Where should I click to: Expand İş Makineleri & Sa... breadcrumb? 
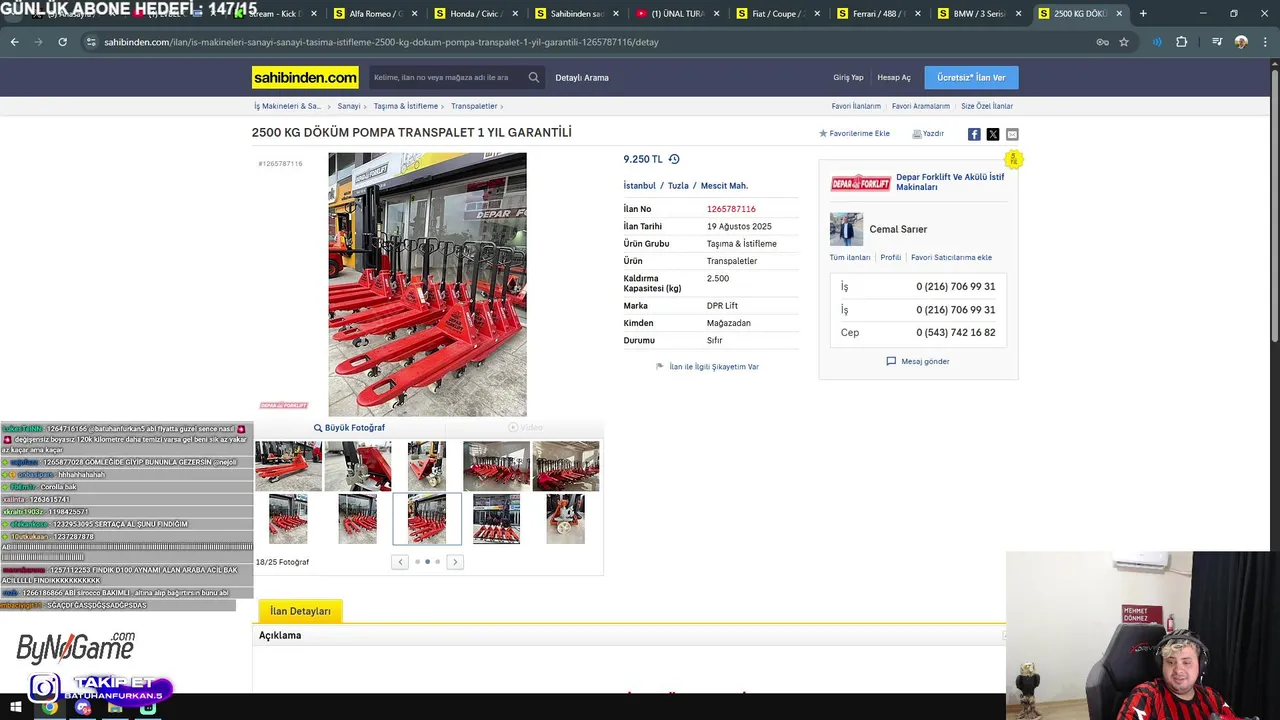[327, 106]
